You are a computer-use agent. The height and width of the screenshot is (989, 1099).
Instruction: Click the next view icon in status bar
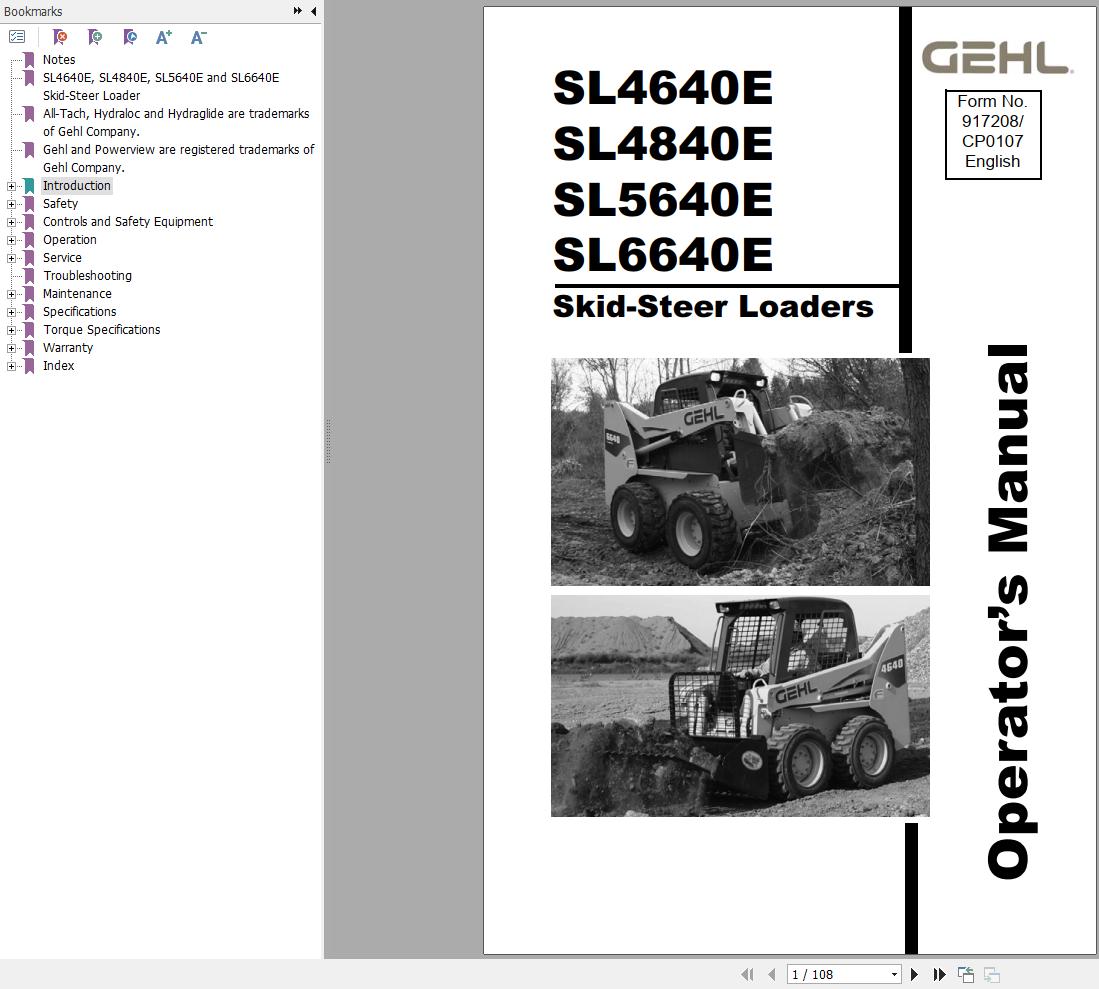pos(992,974)
